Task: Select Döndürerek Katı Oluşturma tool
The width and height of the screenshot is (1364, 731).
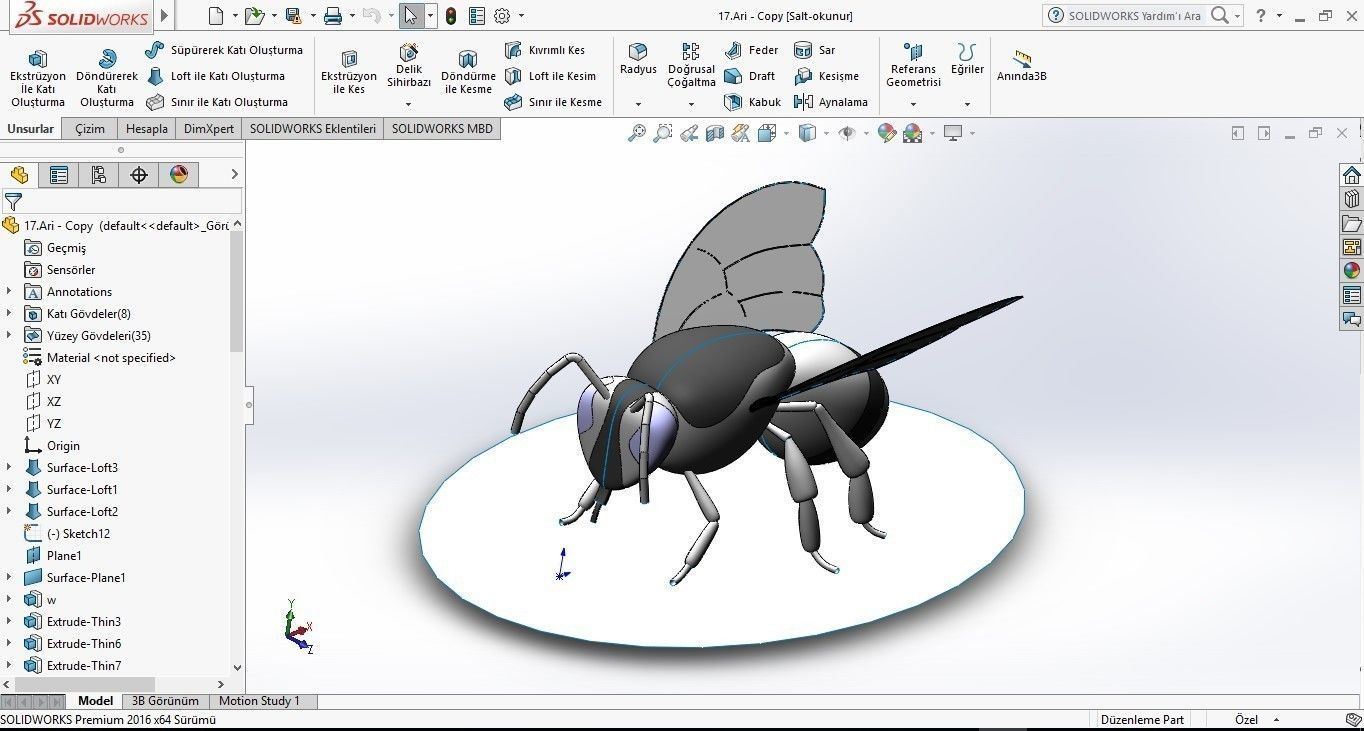Action: (107, 78)
